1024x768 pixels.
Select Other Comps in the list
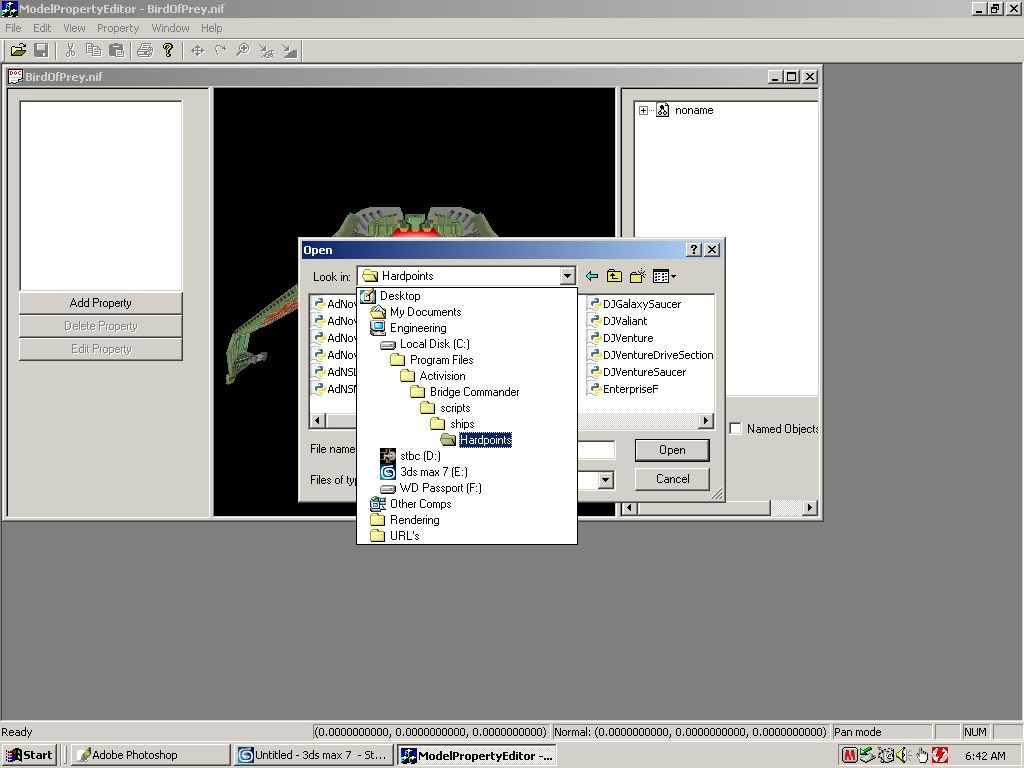pyautogui.click(x=420, y=504)
